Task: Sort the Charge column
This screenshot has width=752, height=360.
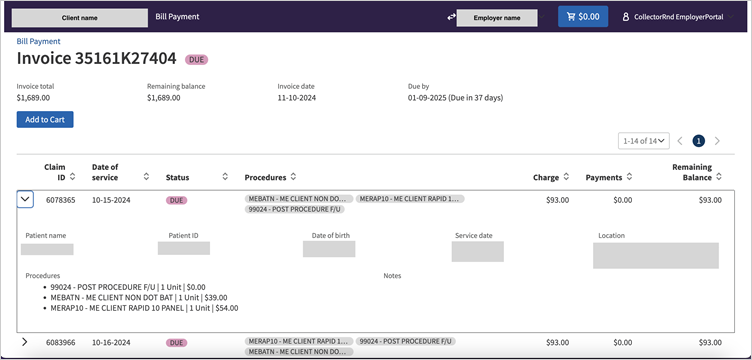Action: pyautogui.click(x=566, y=177)
